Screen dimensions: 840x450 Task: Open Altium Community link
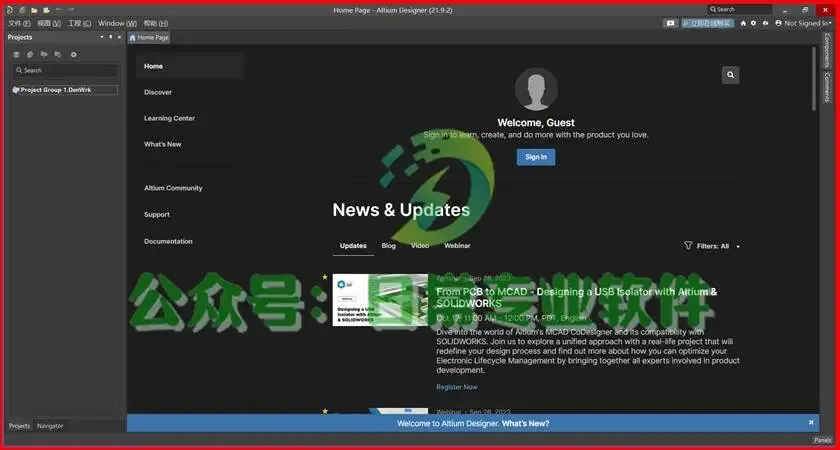click(x=173, y=188)
